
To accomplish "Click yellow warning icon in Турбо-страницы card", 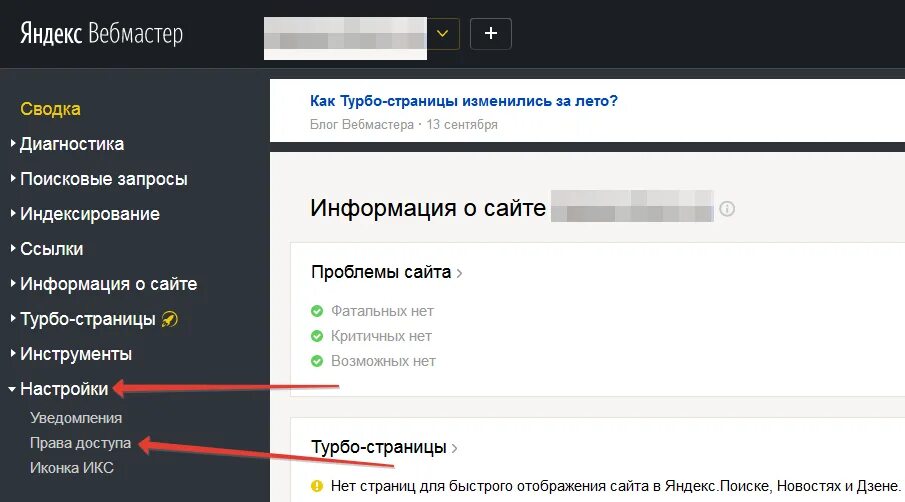I will 317,486.
